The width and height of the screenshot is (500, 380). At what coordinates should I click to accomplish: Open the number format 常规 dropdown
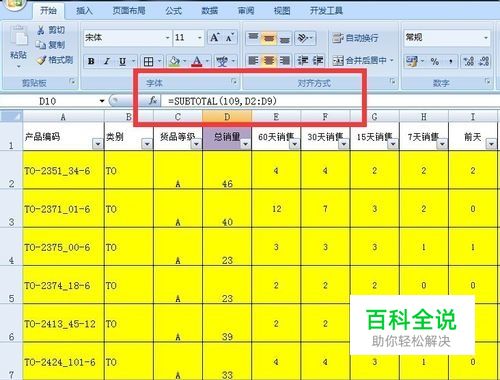pyautogui.click(x=486, y=38)
